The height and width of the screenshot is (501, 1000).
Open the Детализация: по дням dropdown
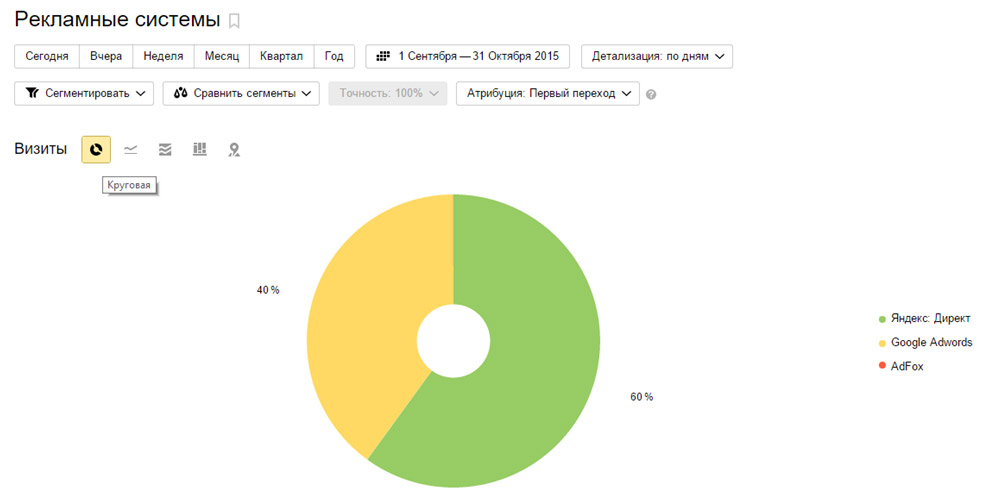(x=657, y=57)
